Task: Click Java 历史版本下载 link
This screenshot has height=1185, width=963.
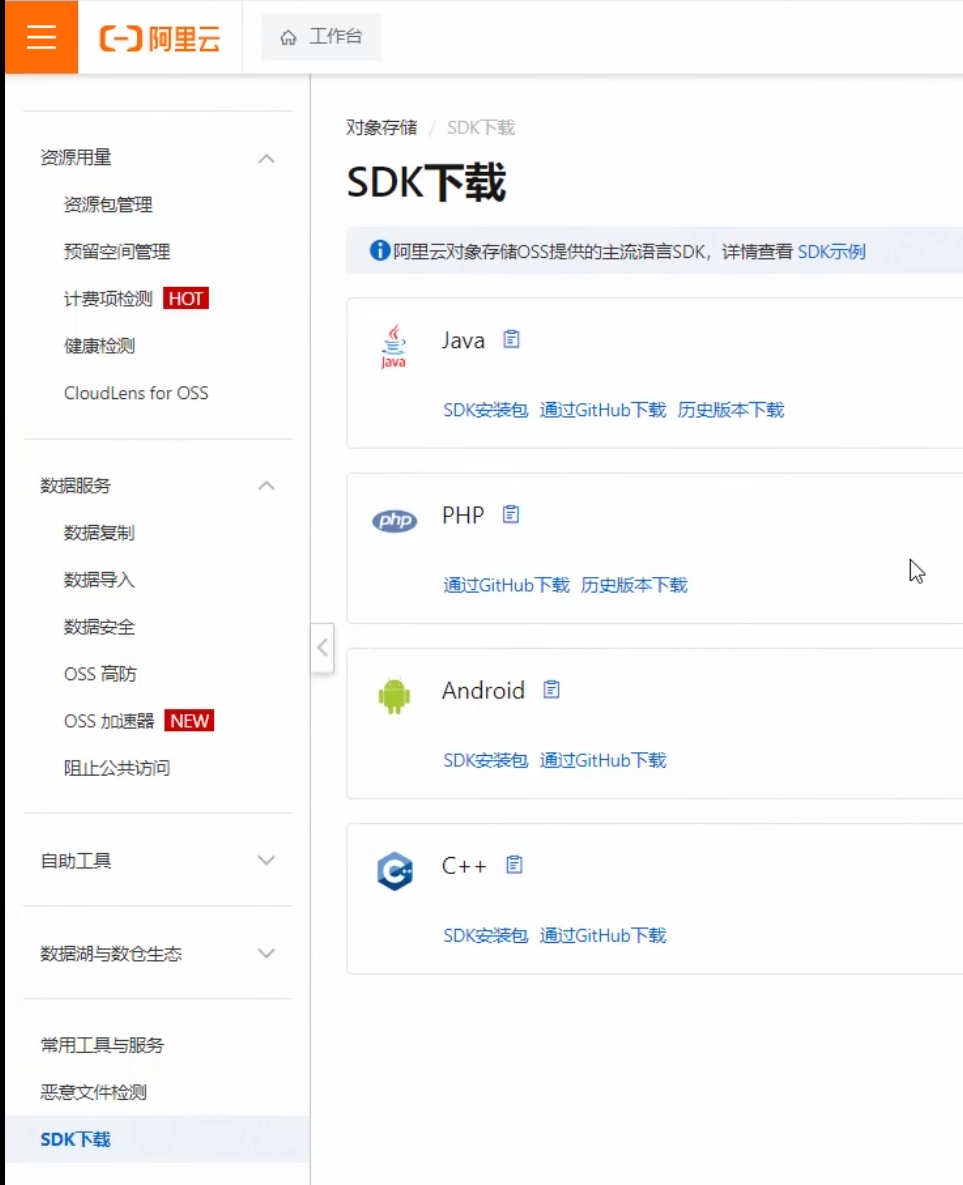Action: point(731,410)
